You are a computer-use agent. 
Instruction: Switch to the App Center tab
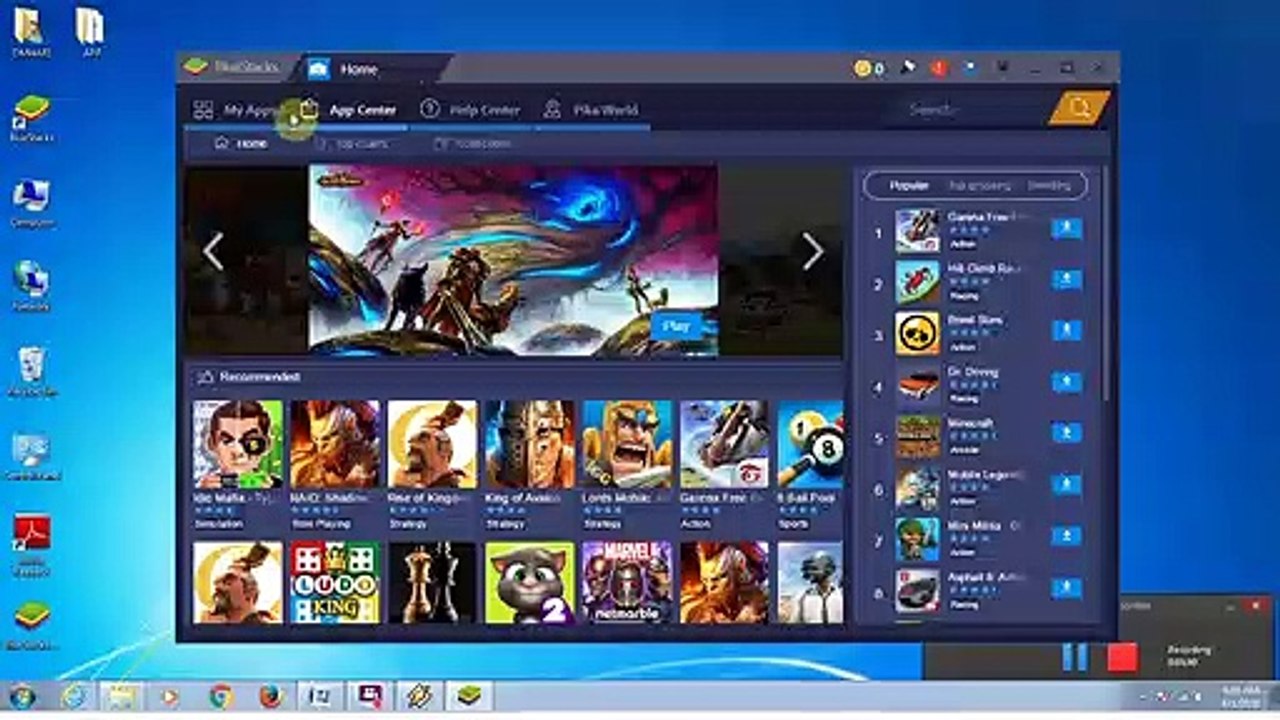click(x=348, y=110)
